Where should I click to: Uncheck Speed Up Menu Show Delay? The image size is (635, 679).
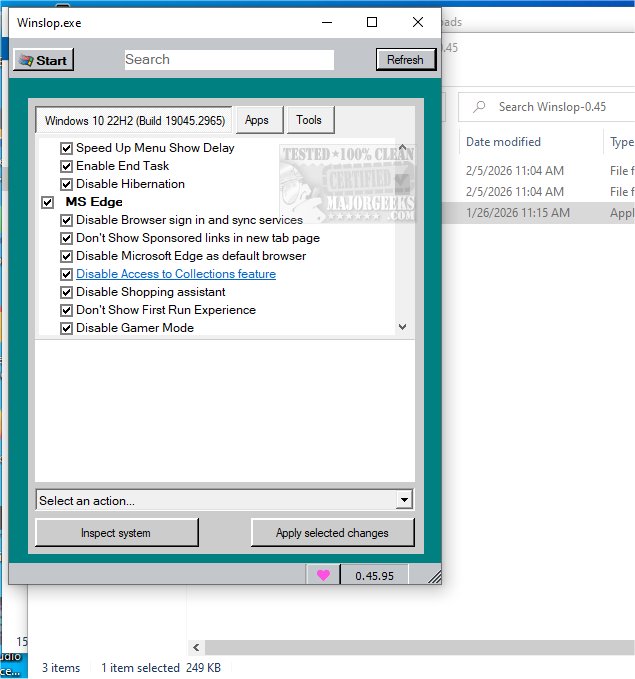[x=66, y=149]
